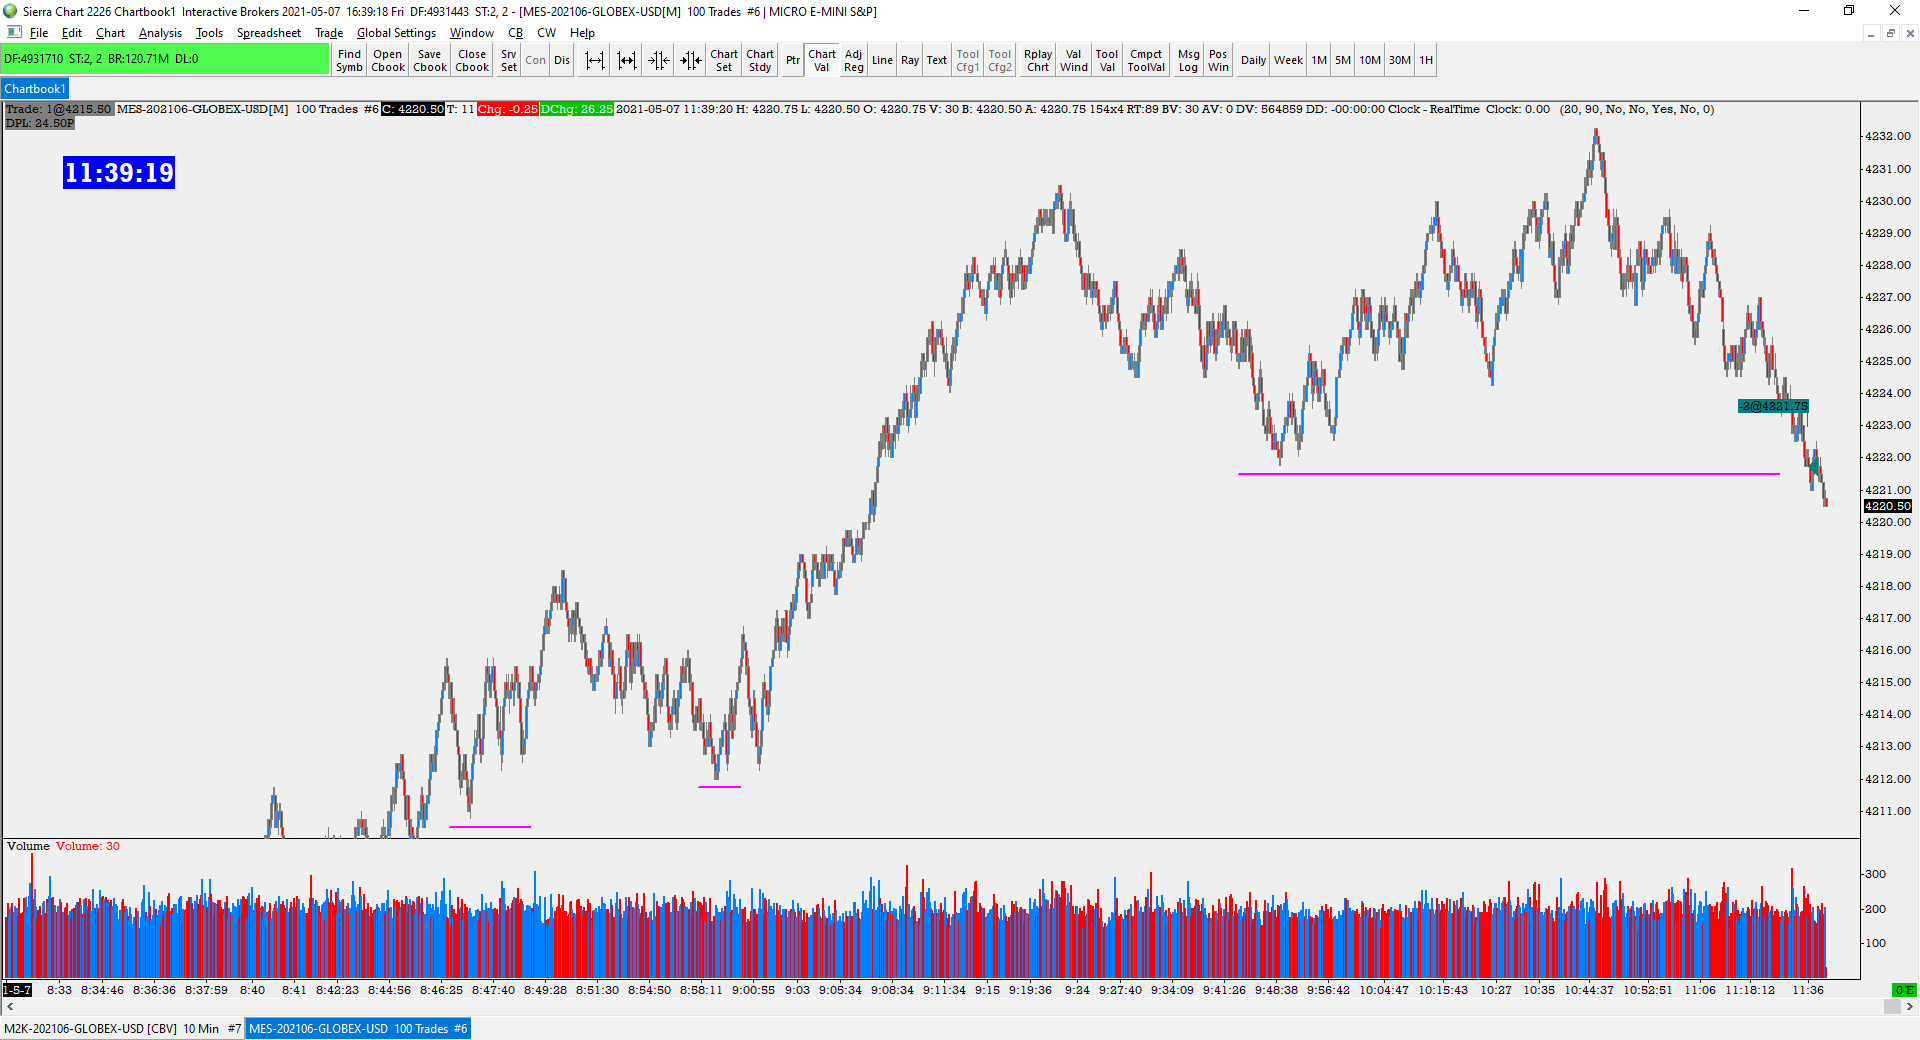The height and width of the screenshot is (1040, 1920).
Task: Click the green DF:4931710 status field
Action: coord(165,59)
